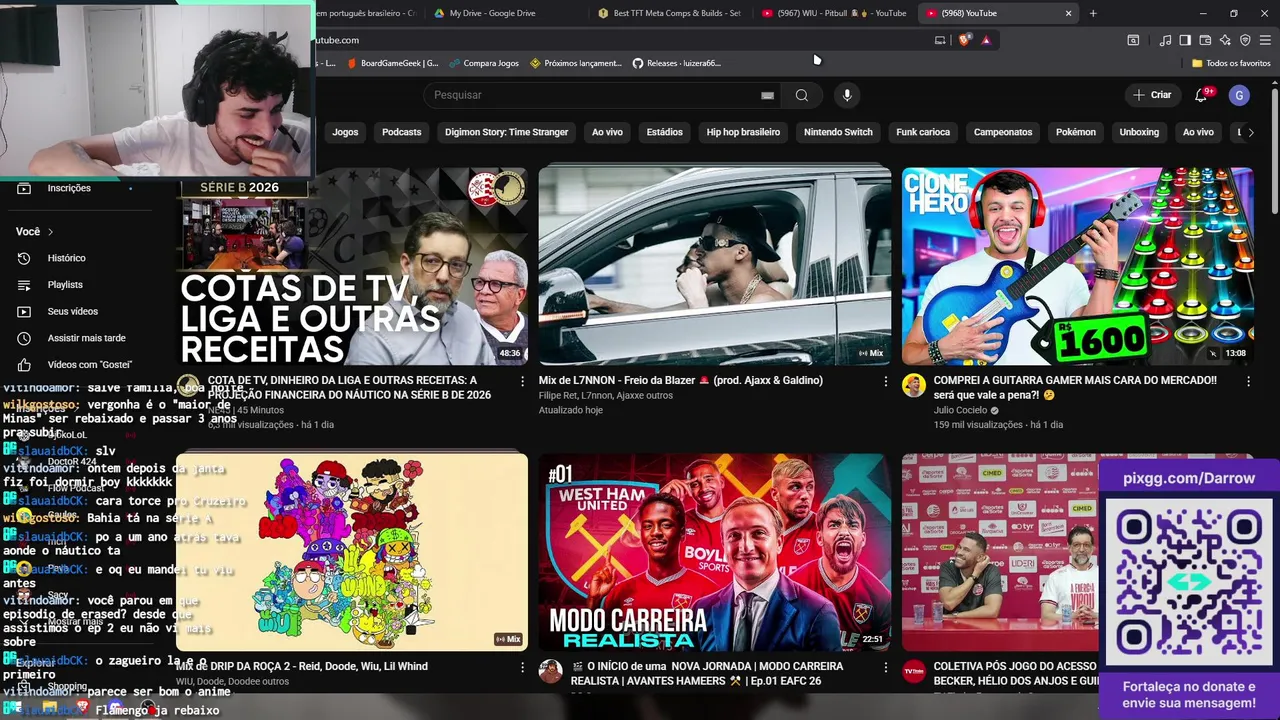
Task: Open options menu for guitarra gamer video
Action: point(1248,381)
